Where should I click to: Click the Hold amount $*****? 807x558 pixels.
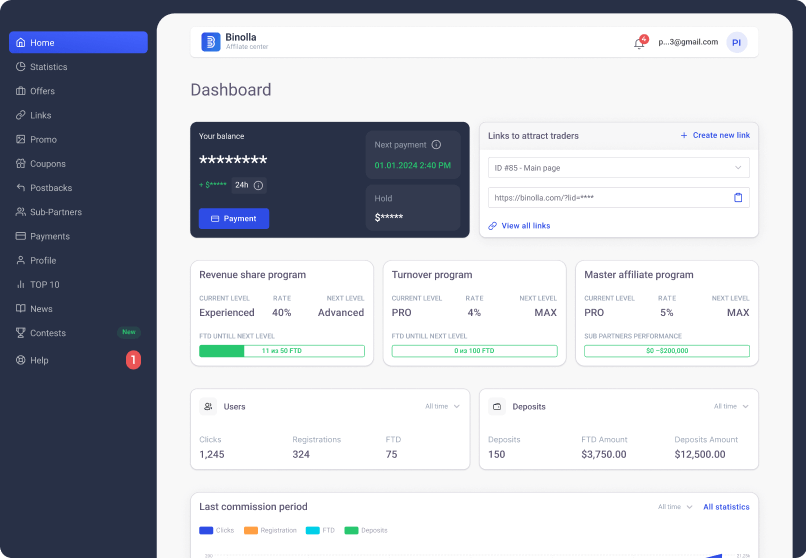[x=389, y=217]
